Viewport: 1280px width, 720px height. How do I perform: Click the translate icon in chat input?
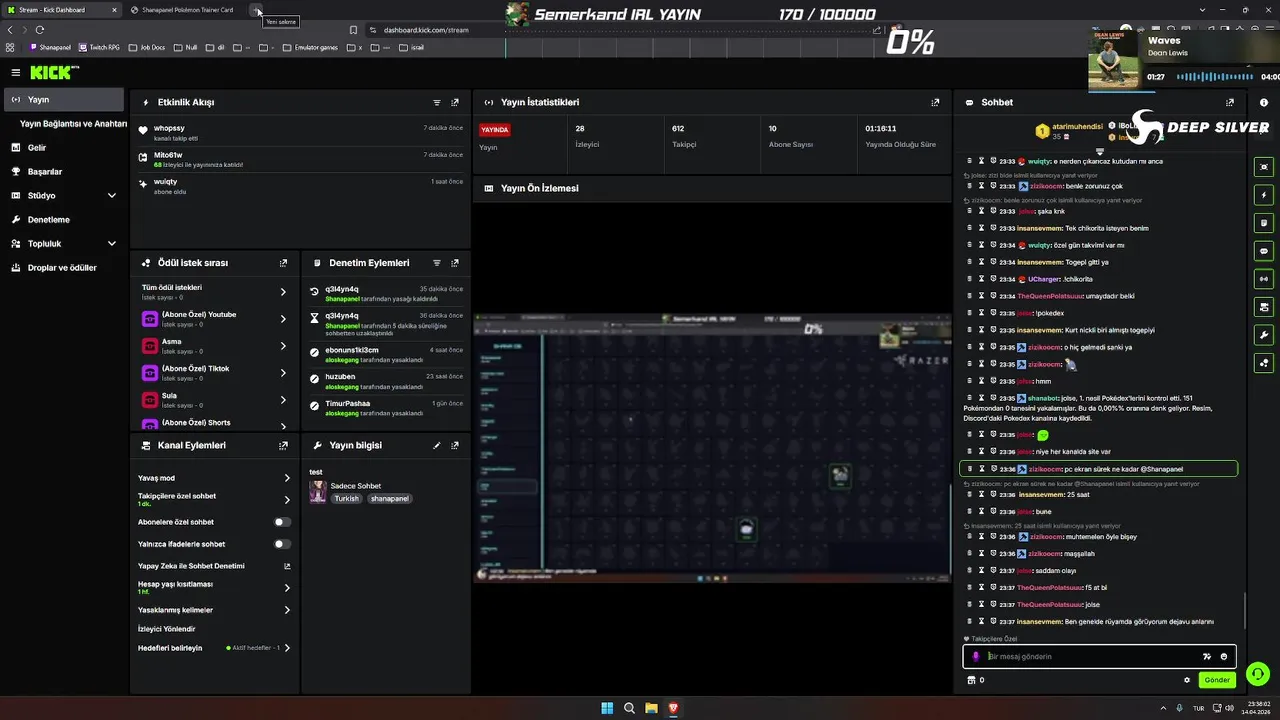pos(1207,657)
